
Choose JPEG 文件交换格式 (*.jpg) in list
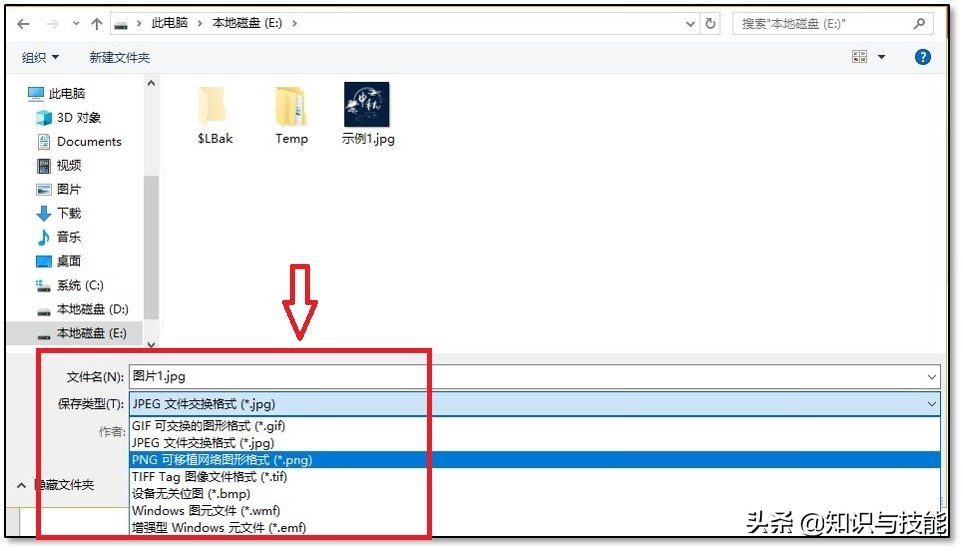[534, 443]
